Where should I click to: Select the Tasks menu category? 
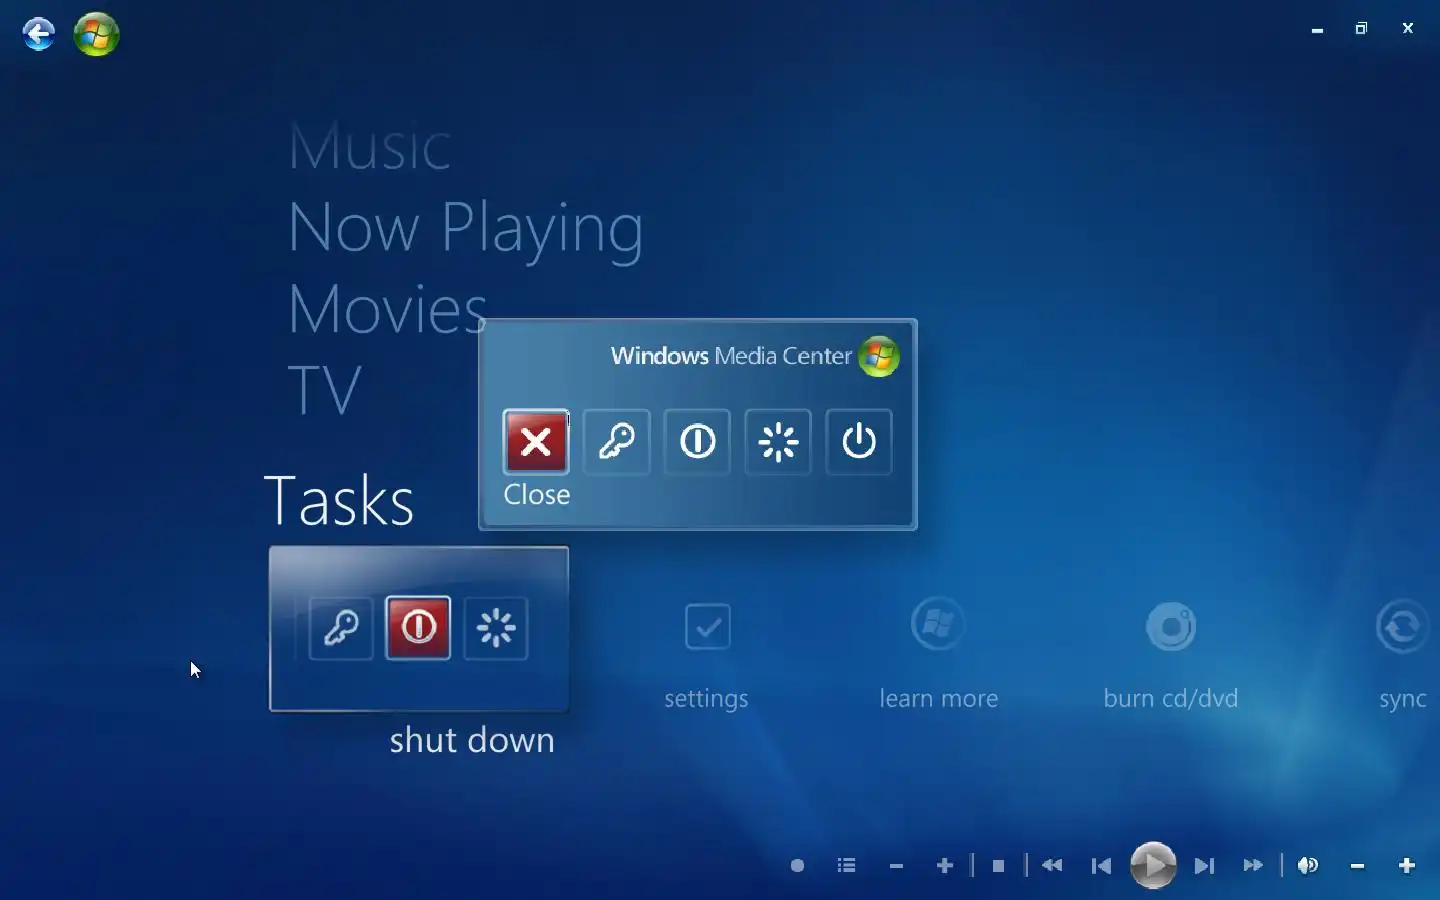pos(339,501)
